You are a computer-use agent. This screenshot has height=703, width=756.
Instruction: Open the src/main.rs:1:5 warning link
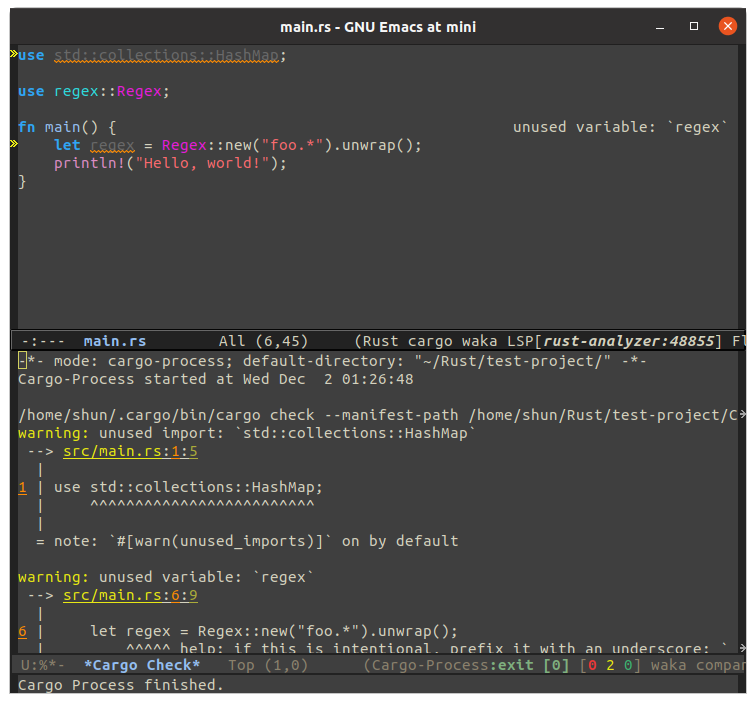[130, 451]
